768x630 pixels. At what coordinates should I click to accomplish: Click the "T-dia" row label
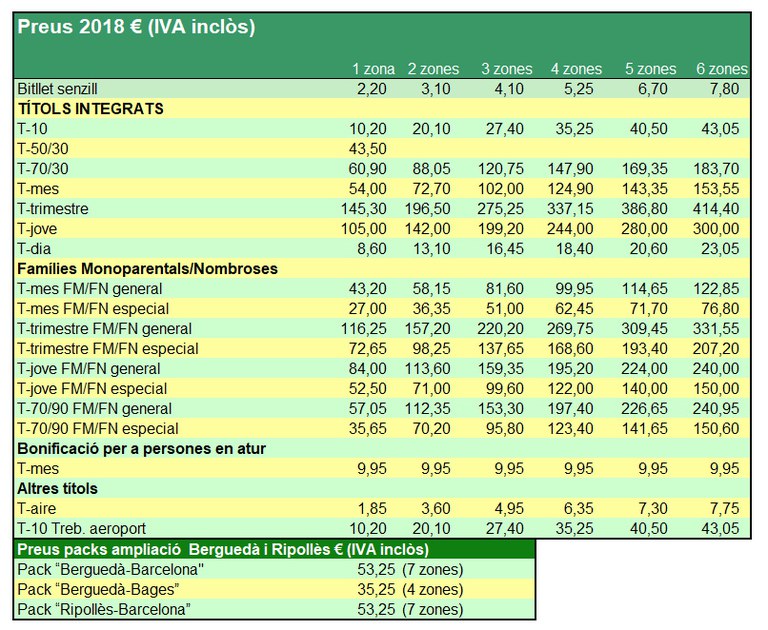pyautogui.click(x=37, y=248)
